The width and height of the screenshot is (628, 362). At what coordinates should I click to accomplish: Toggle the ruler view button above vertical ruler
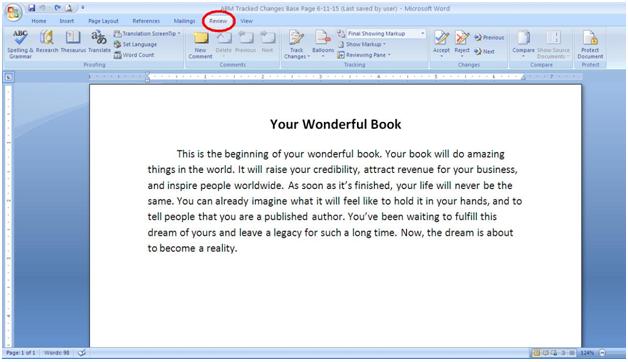(9, 77)
